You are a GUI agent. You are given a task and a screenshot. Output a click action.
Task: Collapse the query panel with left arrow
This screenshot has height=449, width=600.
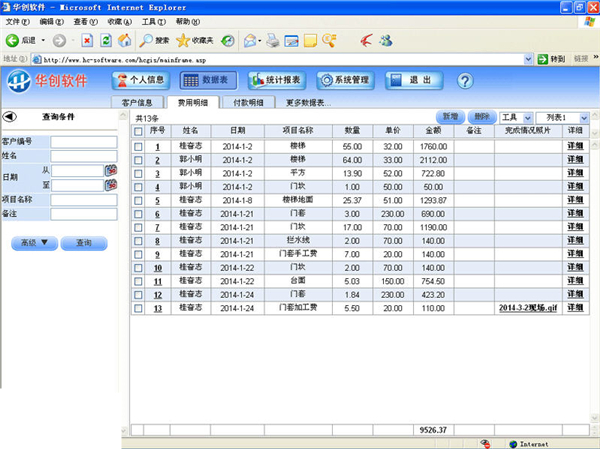10,117
